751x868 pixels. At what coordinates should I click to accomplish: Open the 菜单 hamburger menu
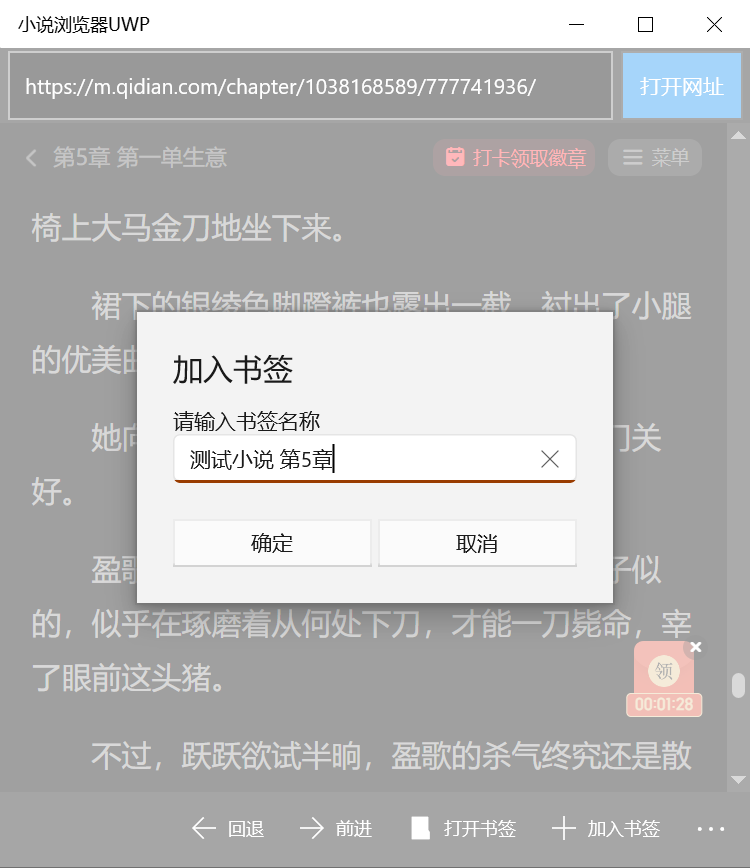click(655, 158)
